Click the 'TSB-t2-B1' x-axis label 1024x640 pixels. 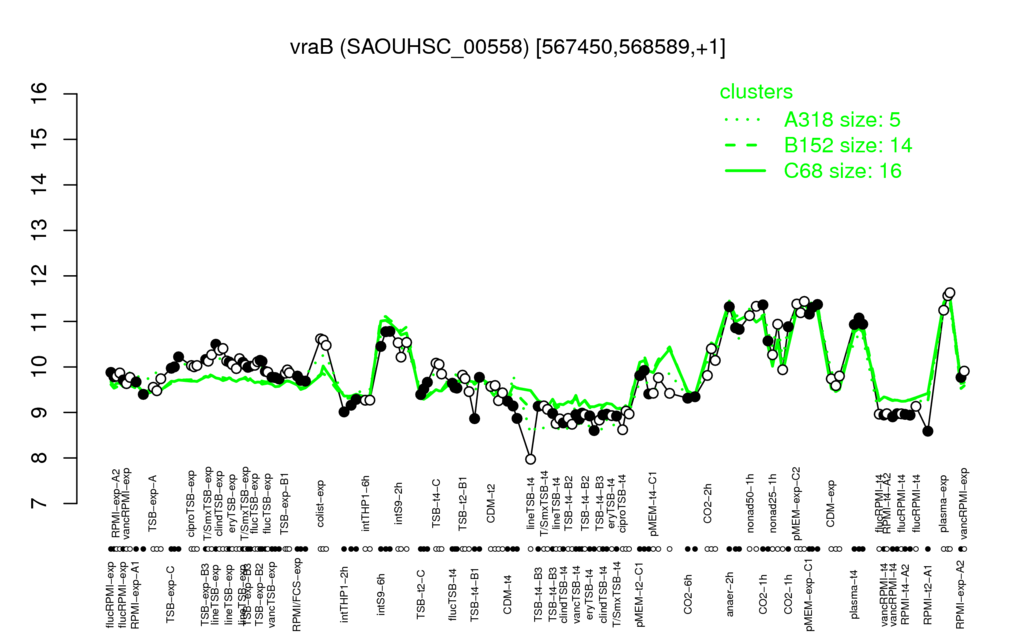coord(463,502)
